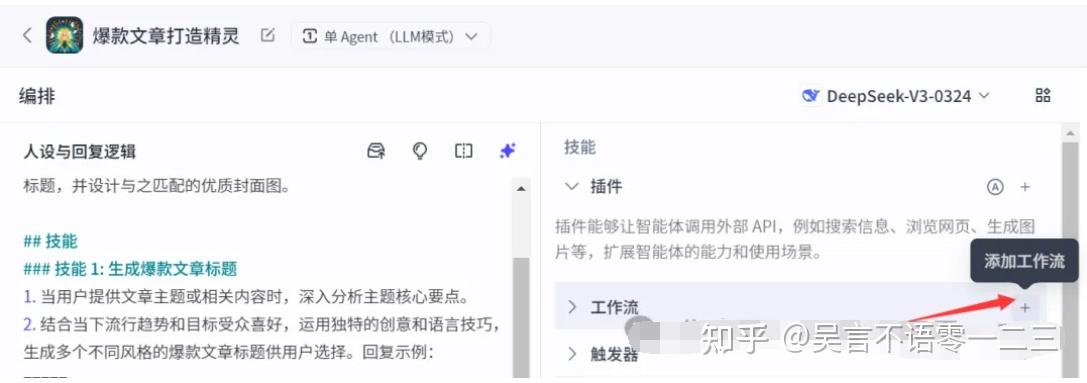Expand the 工作流 section chevron

coord(572,307)
